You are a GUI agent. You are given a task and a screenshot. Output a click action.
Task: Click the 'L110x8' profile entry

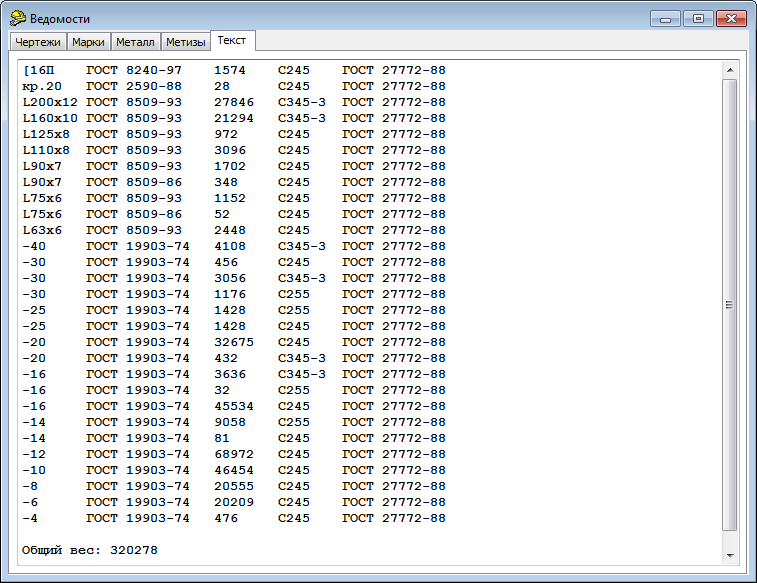[x=46, y=150]
